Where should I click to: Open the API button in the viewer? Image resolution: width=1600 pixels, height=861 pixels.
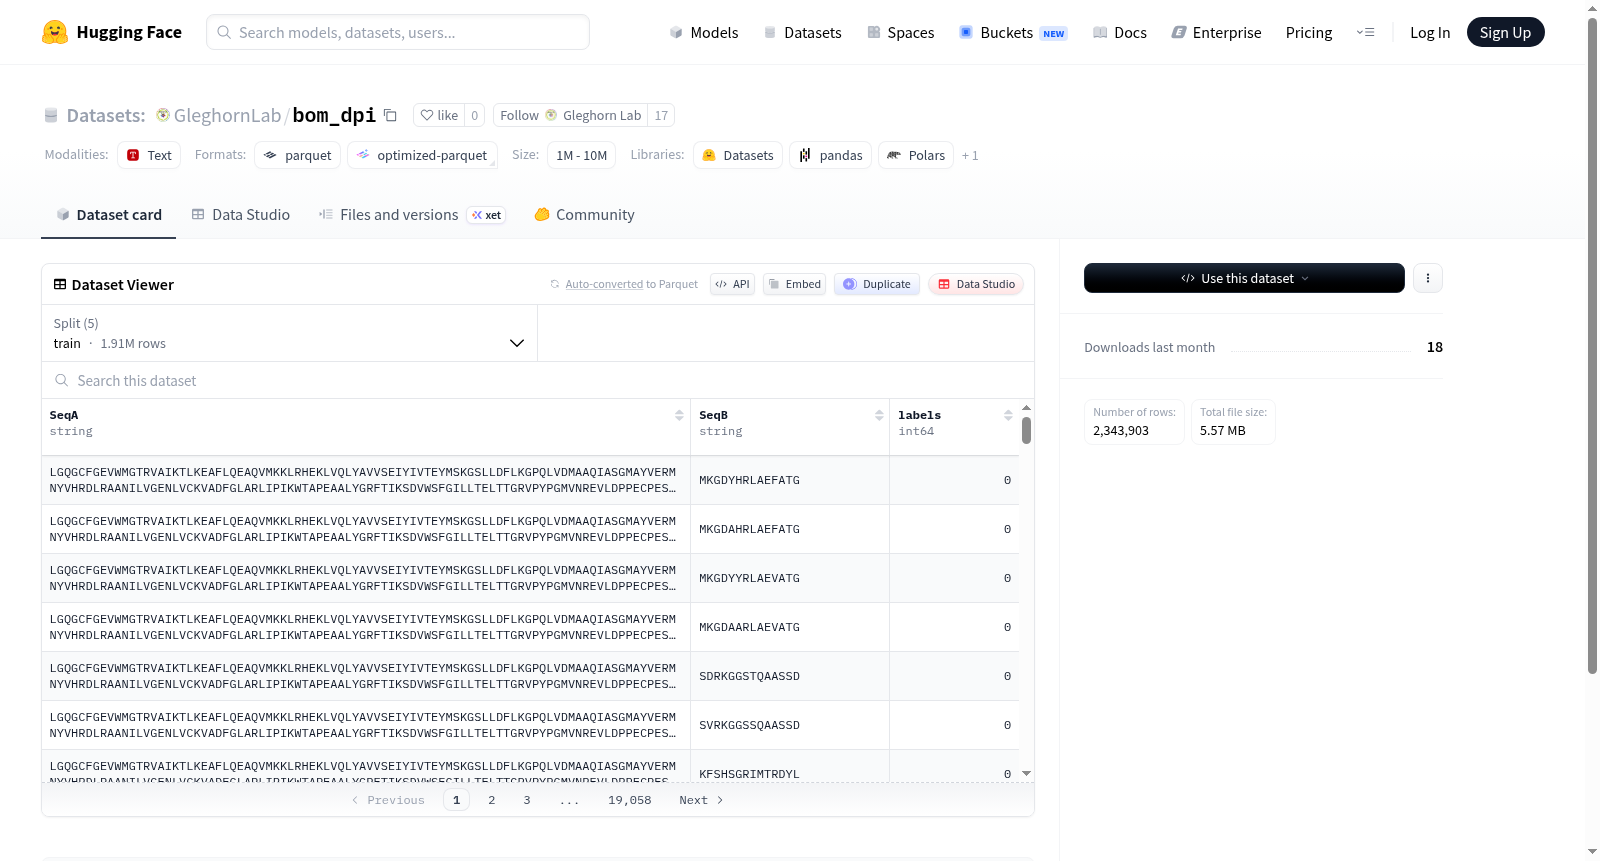pyautogui.click(x=732, y=284)
